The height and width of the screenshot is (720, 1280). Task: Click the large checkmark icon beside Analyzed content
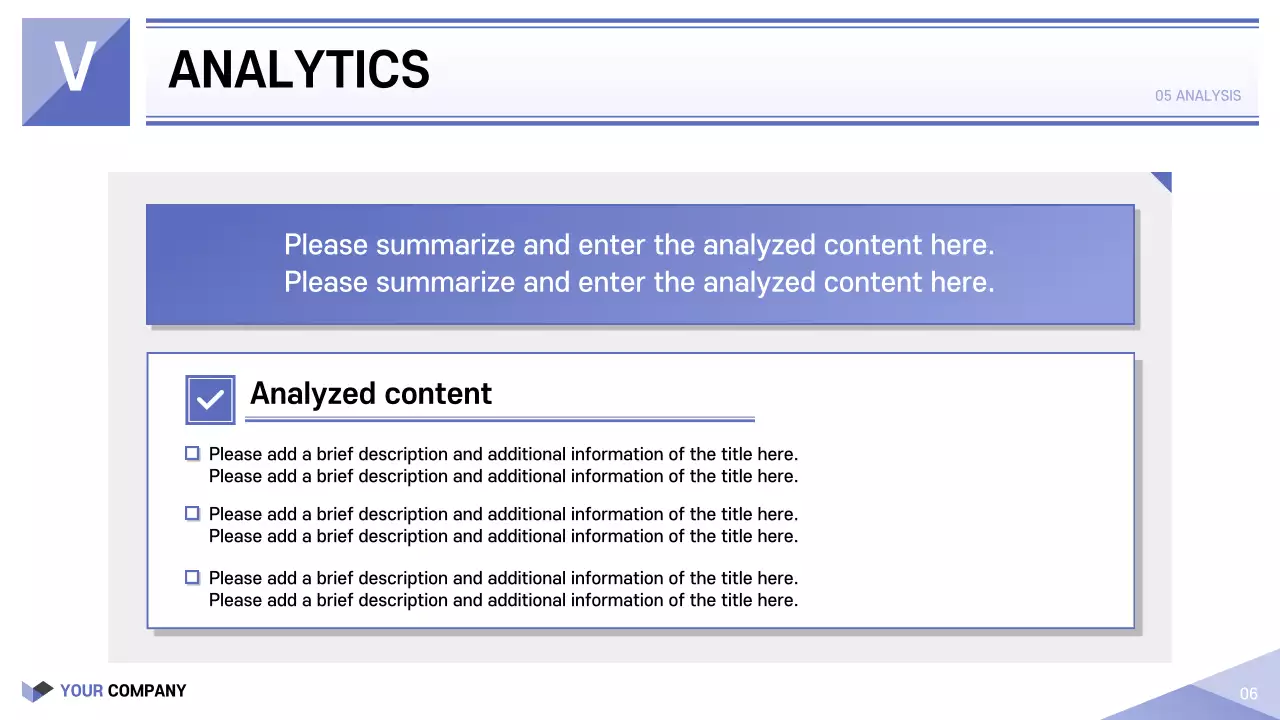point(210,400)
